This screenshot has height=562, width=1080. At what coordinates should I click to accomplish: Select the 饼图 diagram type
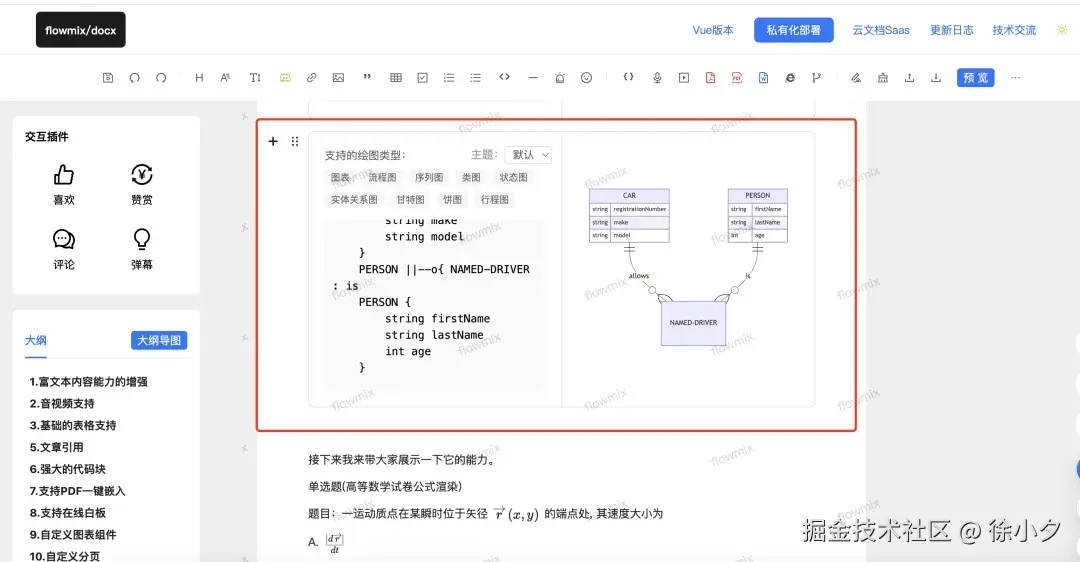click(x=453, y=200)
